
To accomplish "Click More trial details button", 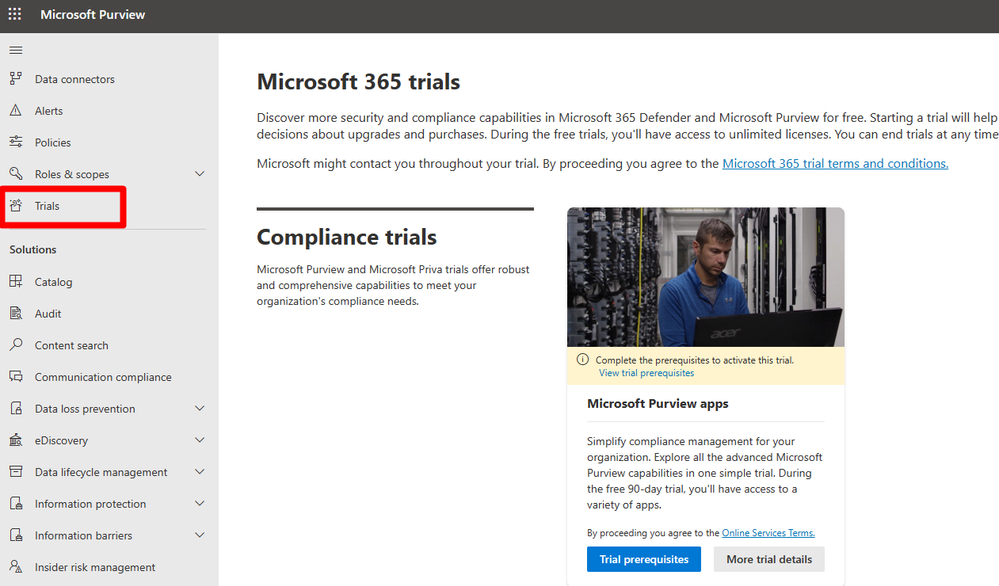I will click(x=769, y=559).
